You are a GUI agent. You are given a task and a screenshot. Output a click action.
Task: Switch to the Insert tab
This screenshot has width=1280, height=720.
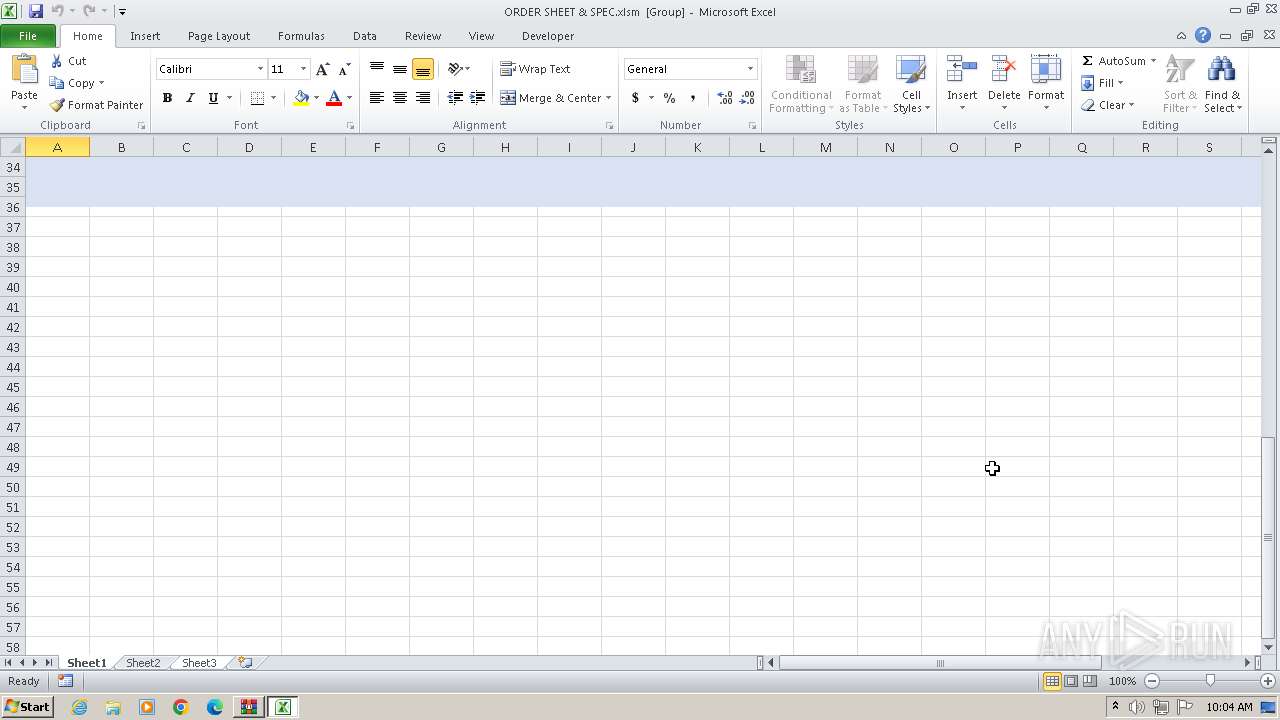click(145, 36)
